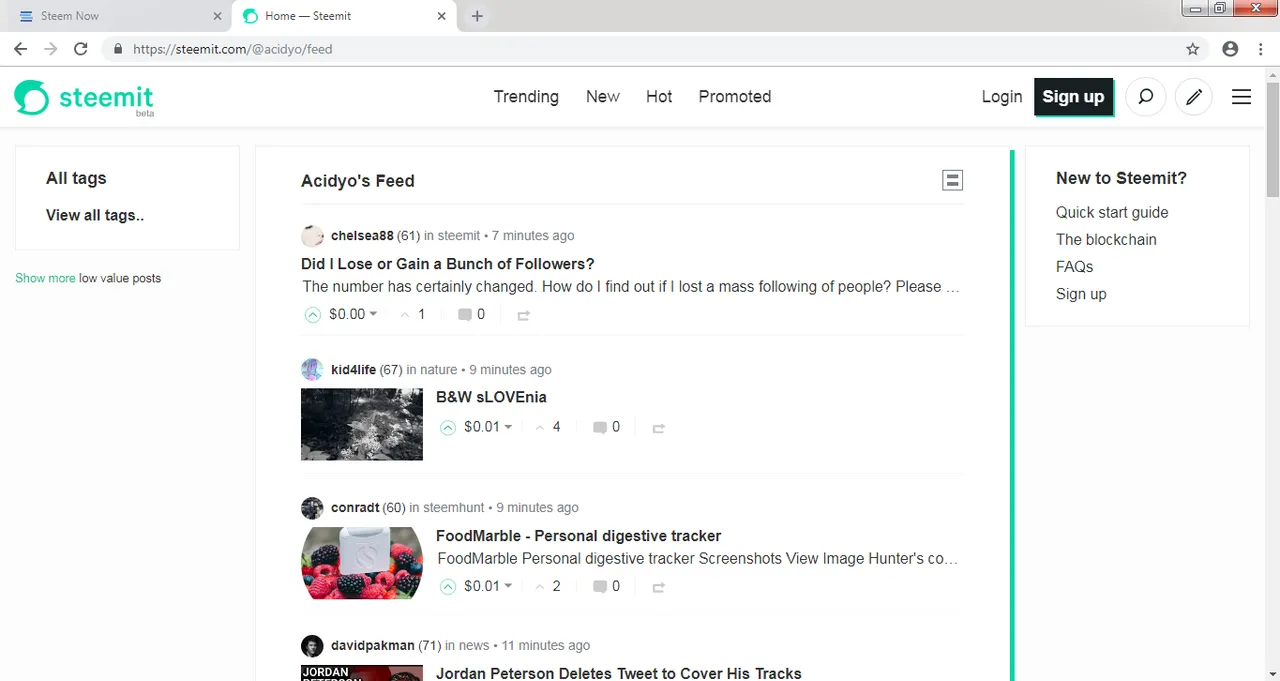
Task: Upvote the B&W sLOVEnia post
Action: (x=448, y=427)
